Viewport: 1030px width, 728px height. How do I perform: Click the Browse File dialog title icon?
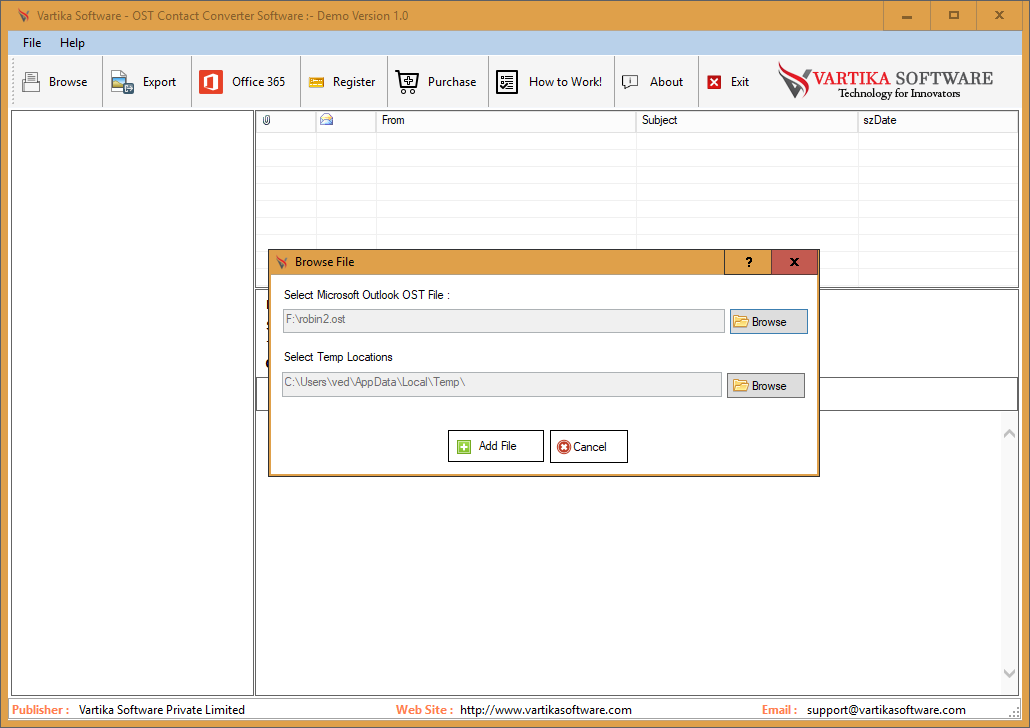pyautogui.click(x=282, y=262)
